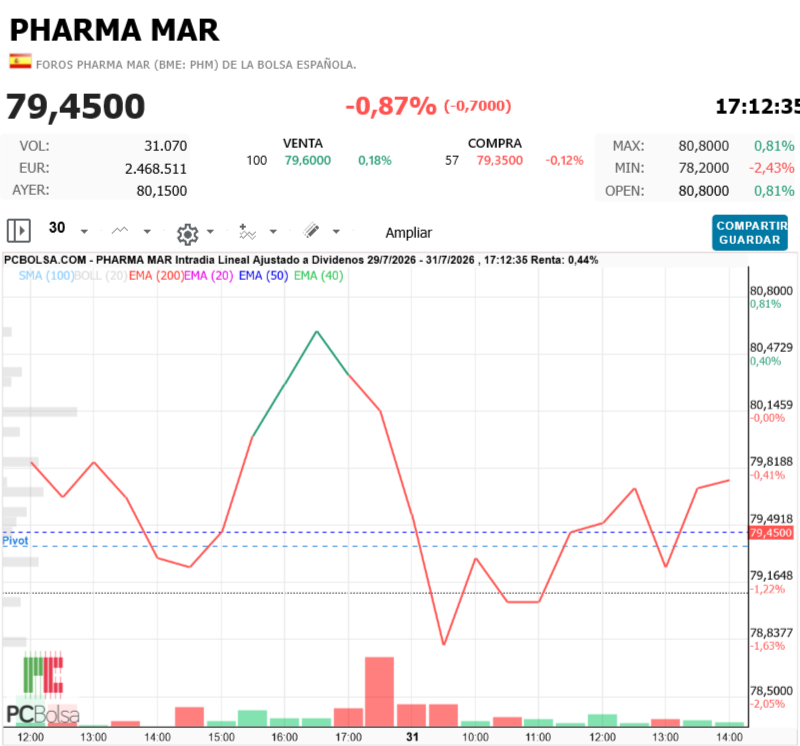Click the COMPRA -0,12% percentage

pos(564,161)
